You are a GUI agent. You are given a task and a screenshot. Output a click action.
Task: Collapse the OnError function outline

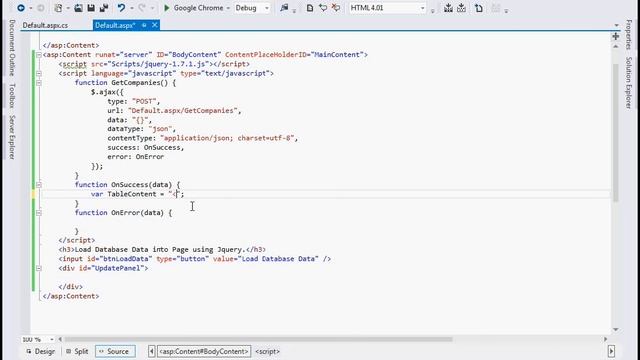coord(38,213)
